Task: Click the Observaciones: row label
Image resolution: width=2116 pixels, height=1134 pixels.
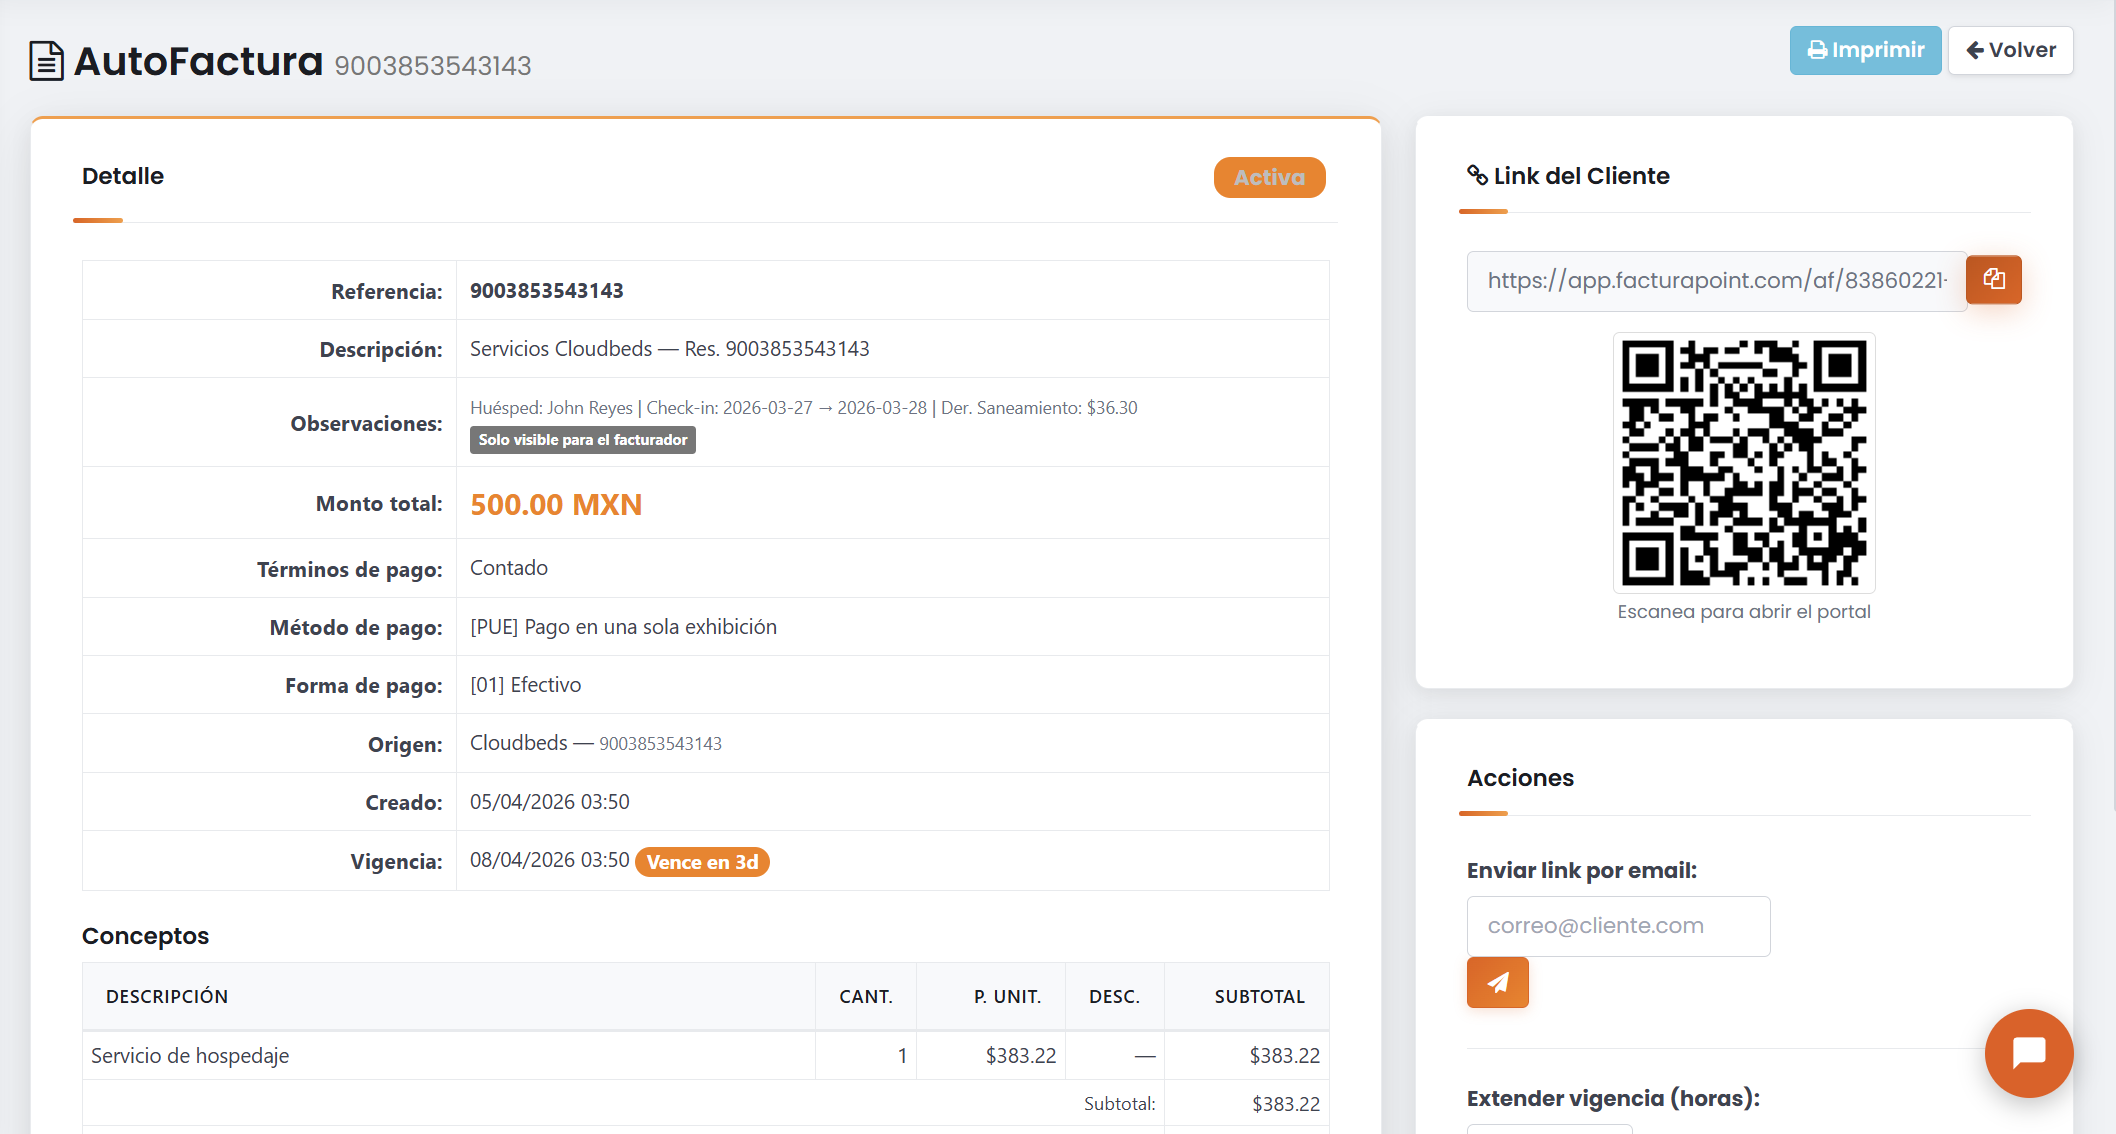Action: [366, 424]
